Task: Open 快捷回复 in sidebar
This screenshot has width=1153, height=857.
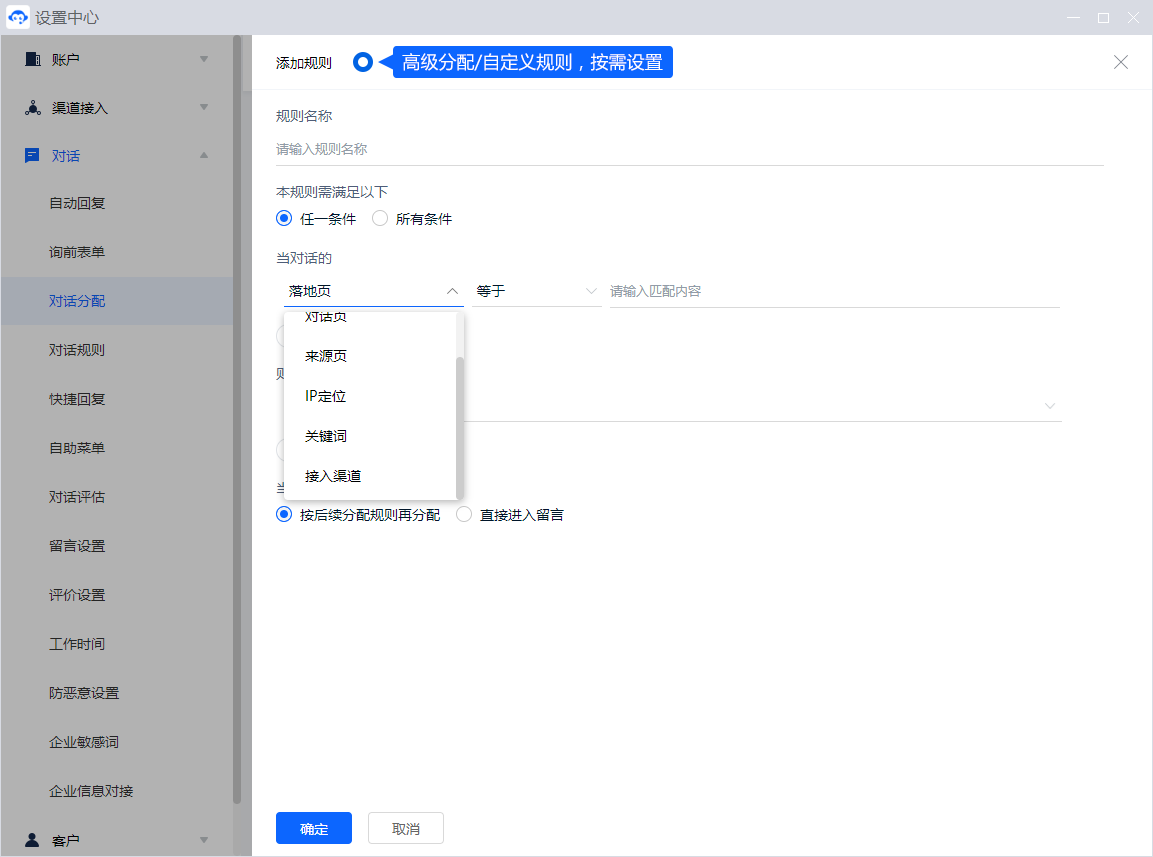Action: pos(77,399)
